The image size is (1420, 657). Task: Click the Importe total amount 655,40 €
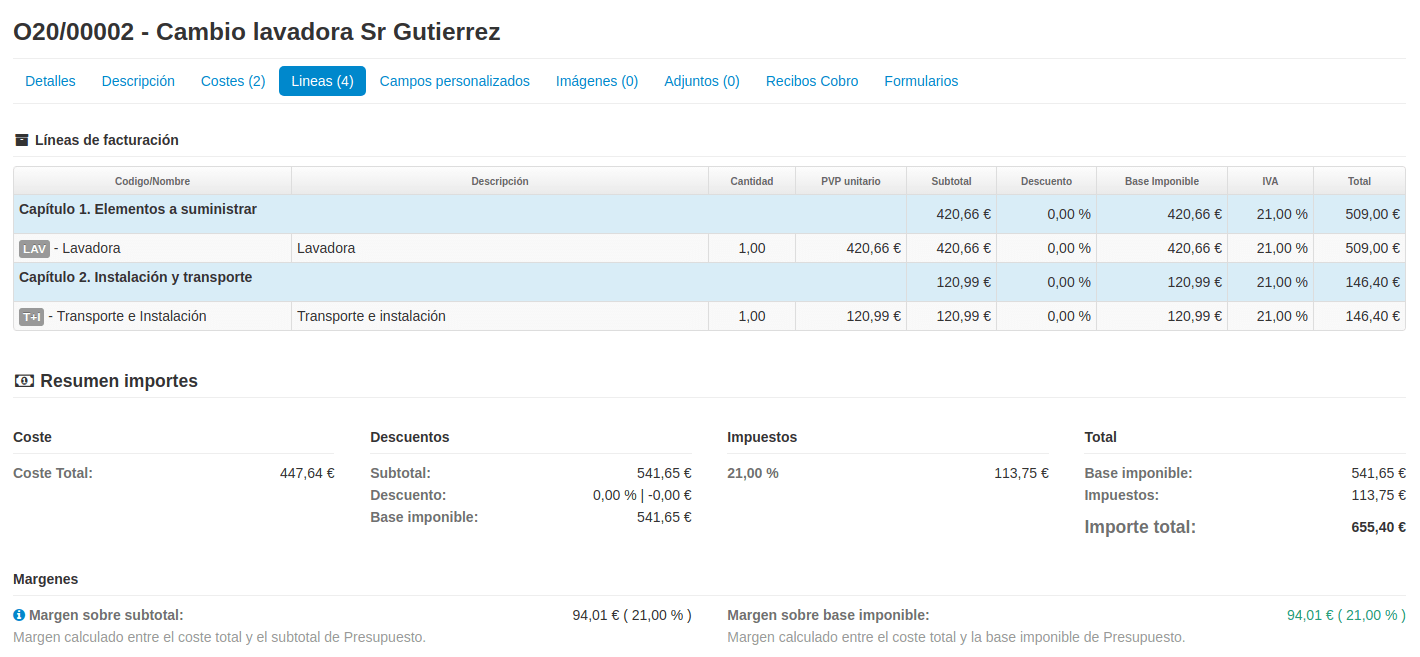tap(1379, 527)
